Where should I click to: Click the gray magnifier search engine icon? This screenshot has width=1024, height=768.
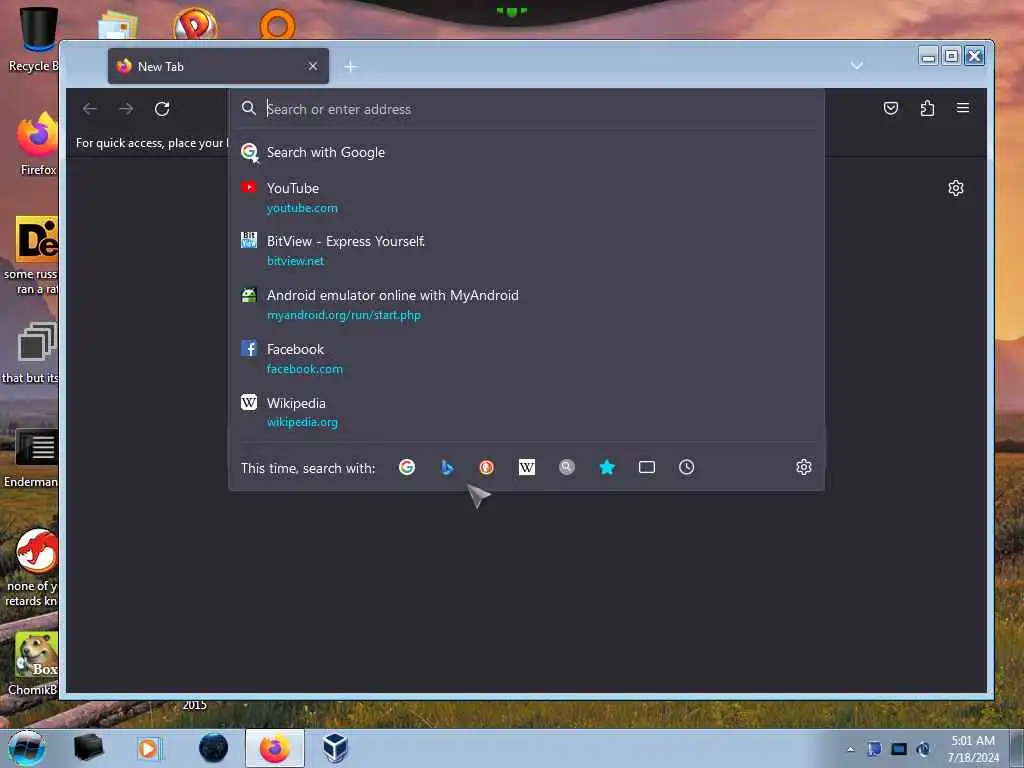[567, 468]
